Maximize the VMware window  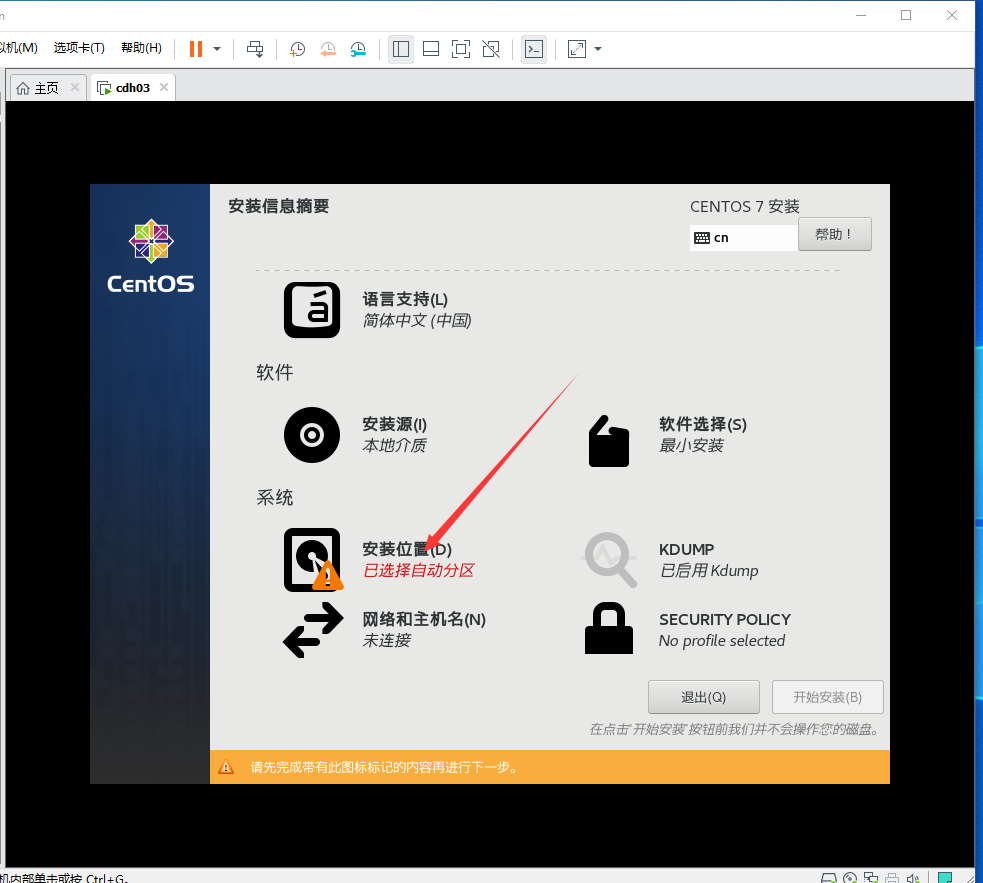point(906,15)
